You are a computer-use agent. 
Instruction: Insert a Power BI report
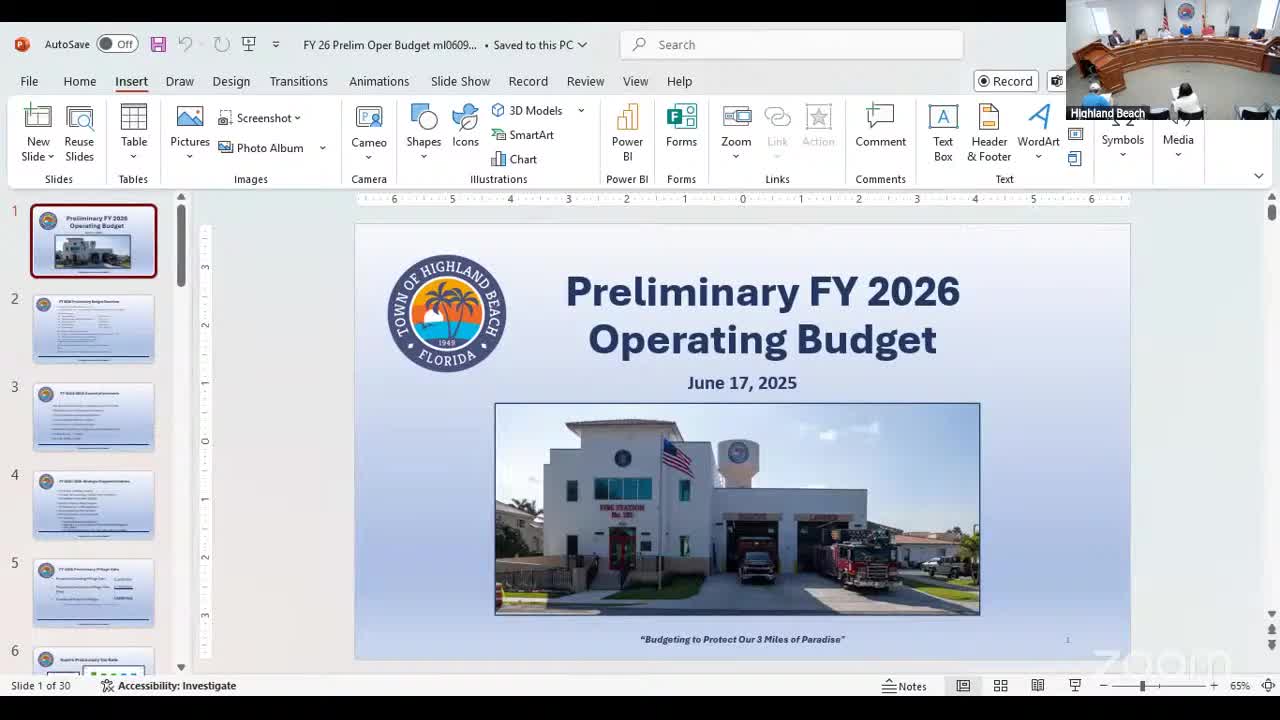[627, 133]
